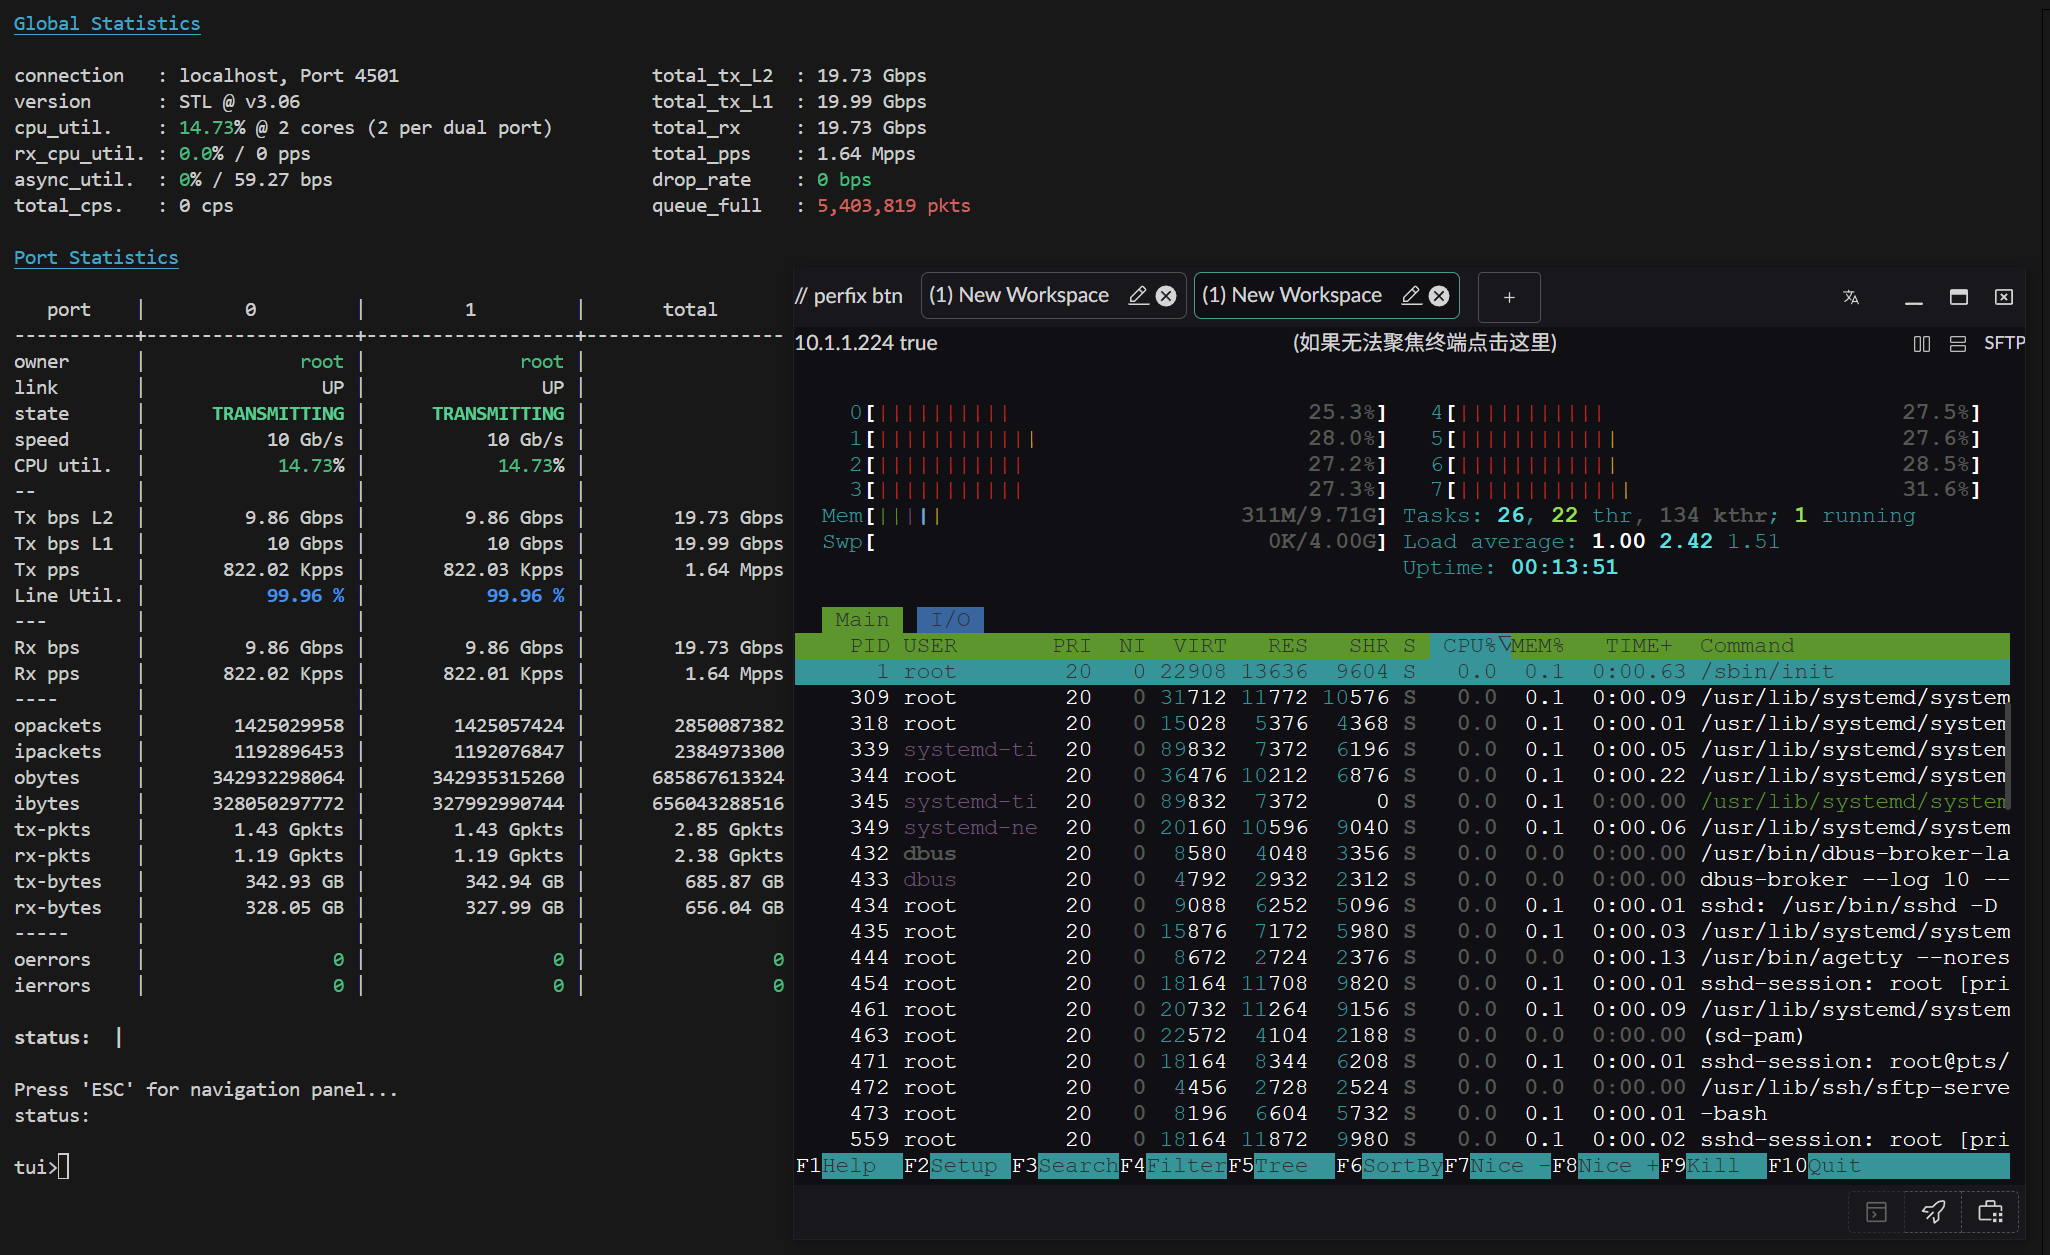2050x1255 pixels.
Task: Click the Chinese terminal focus hint text
Action: click(1424, 343)
